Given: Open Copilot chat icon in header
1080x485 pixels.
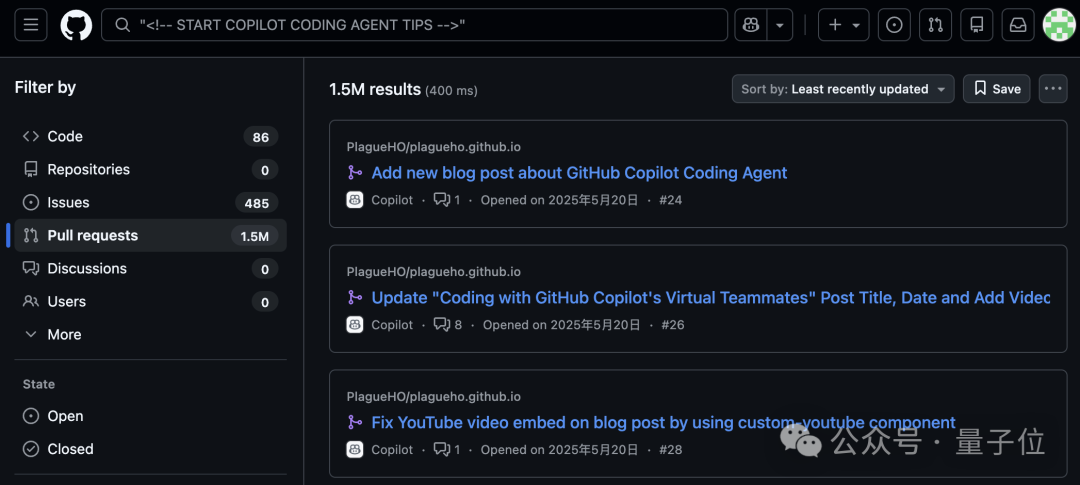Looking at the screenshot, I should 750,25.
